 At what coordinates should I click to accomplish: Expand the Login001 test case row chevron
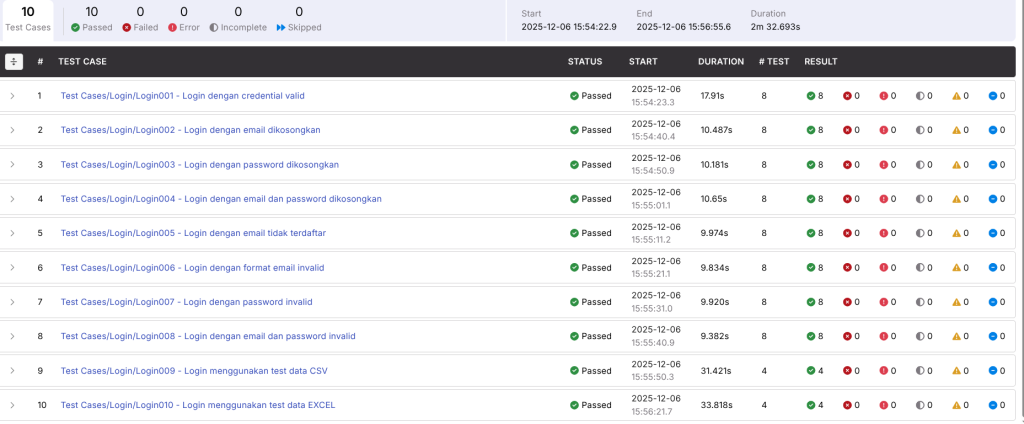click(x=13, y=96)
